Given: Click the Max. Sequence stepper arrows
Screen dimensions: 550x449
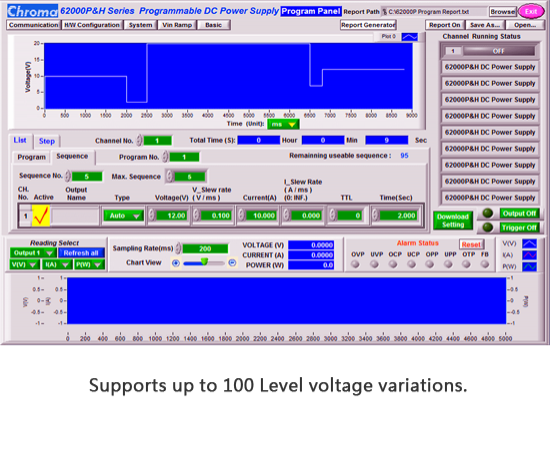Looking at the screenshot, I should point(169,176).
